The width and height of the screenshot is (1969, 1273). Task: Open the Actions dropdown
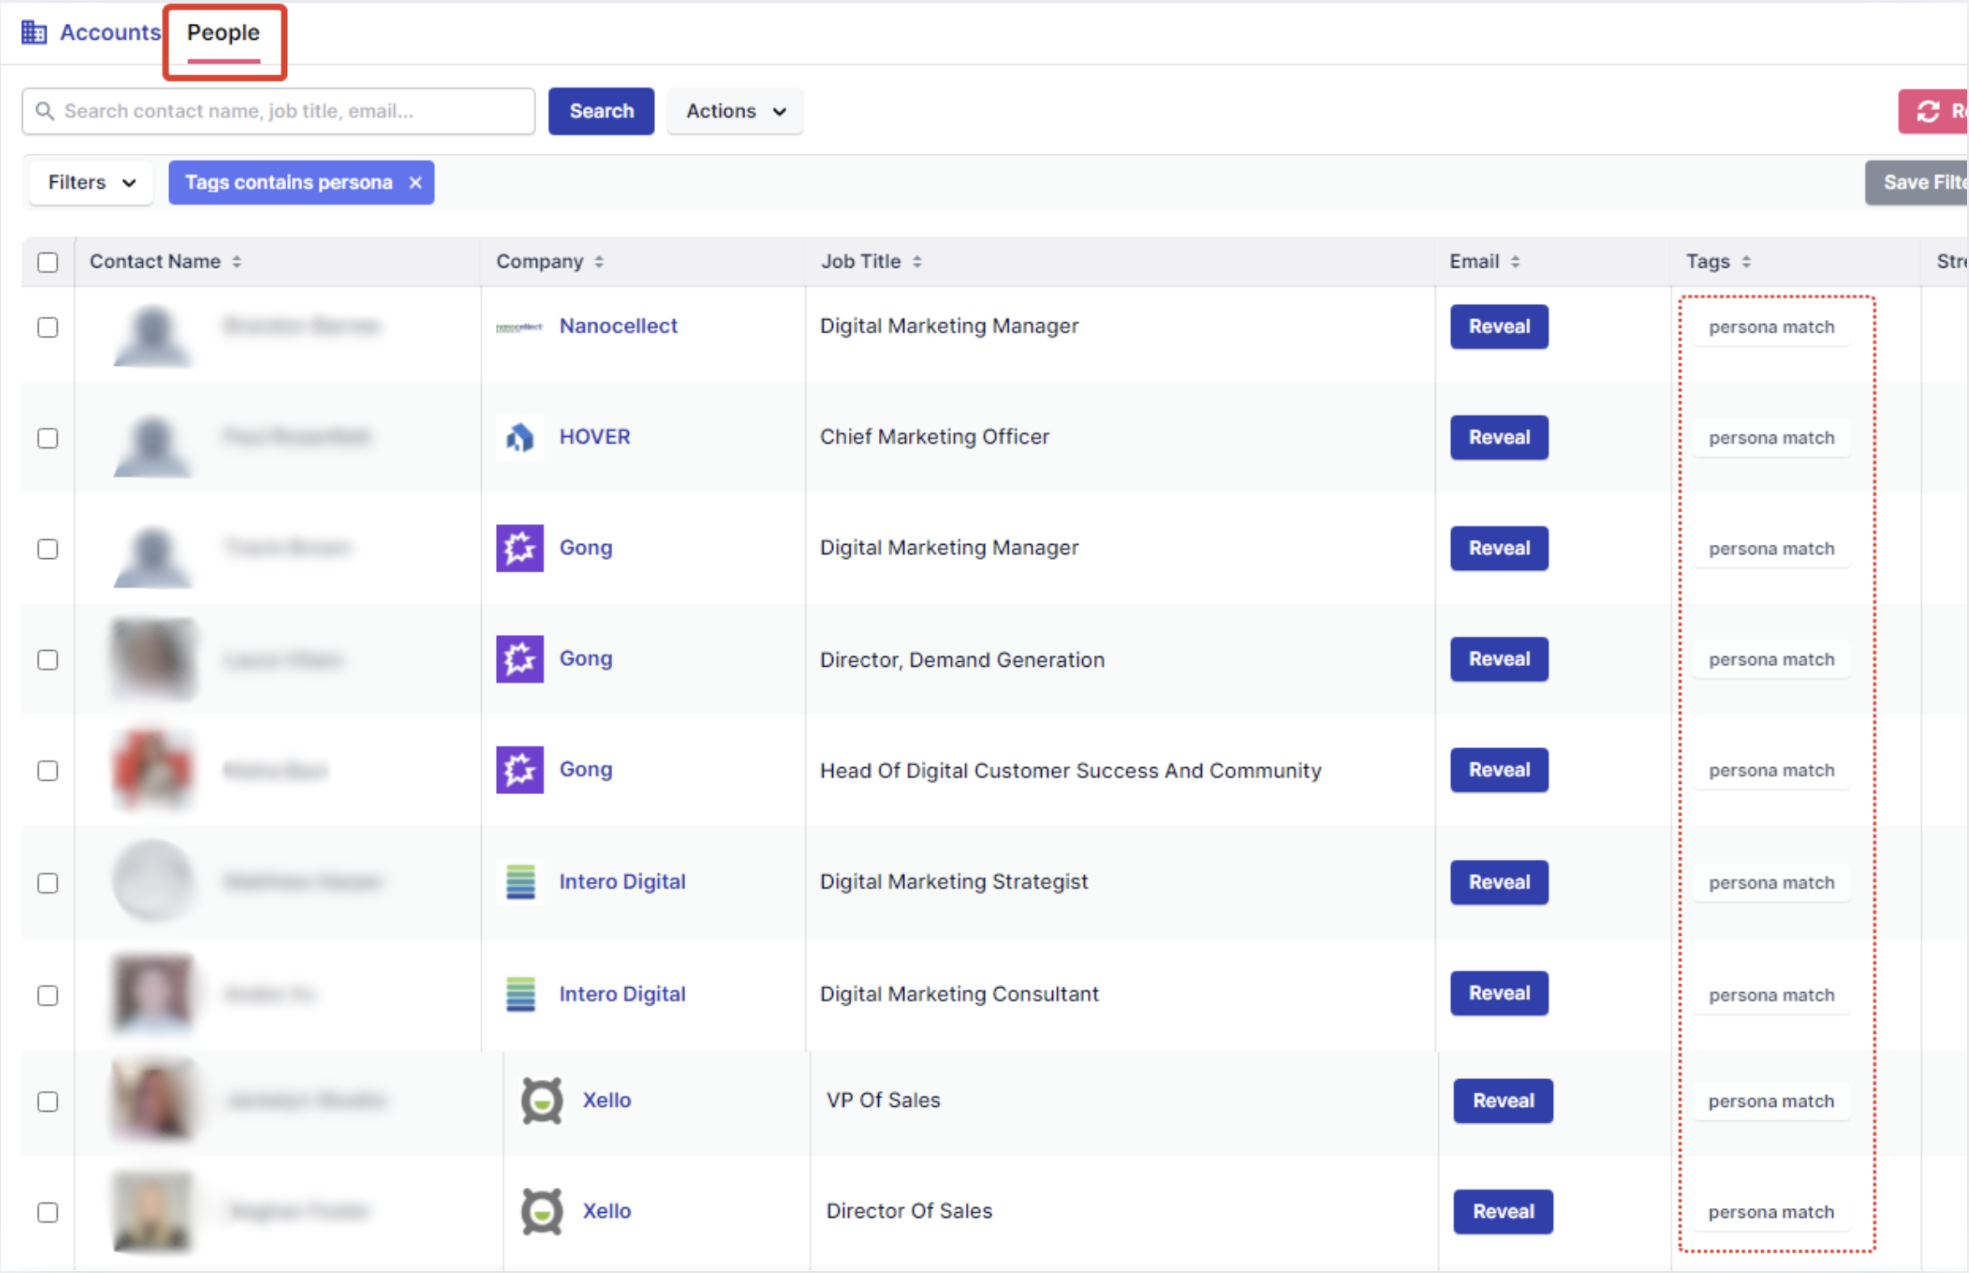click(735, 111)
